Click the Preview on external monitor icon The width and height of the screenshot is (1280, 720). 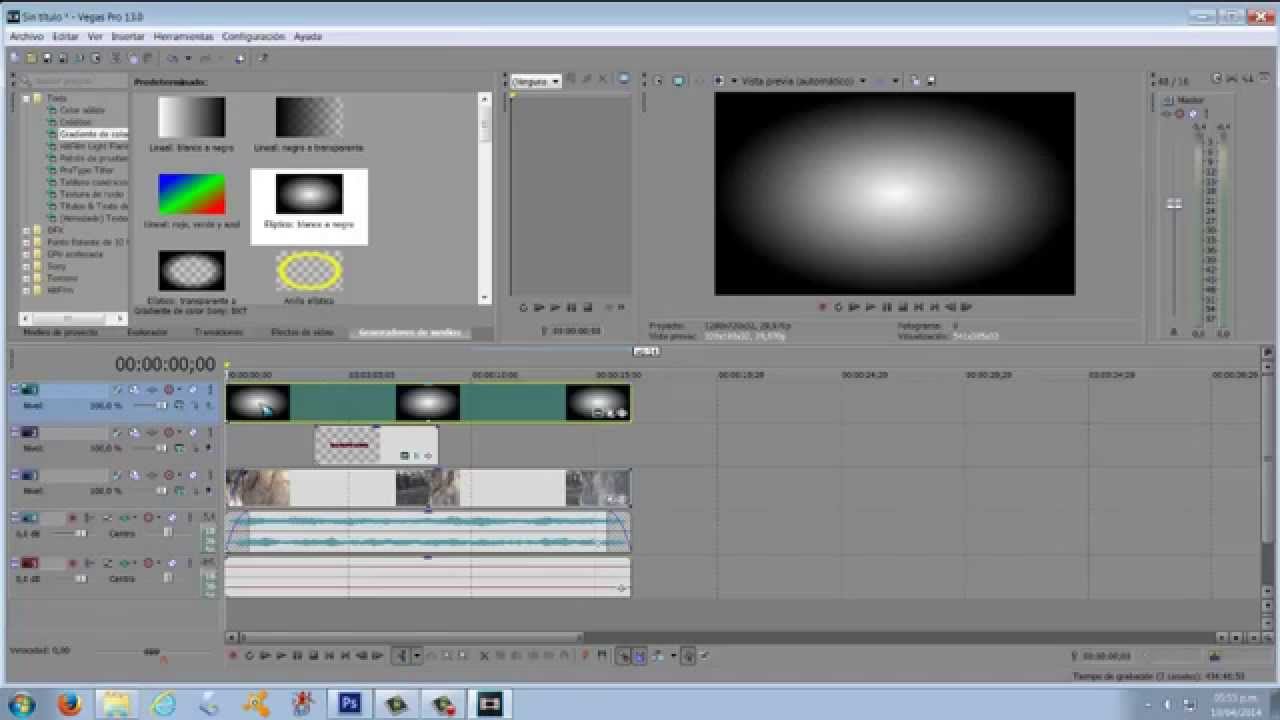(678, 80)
